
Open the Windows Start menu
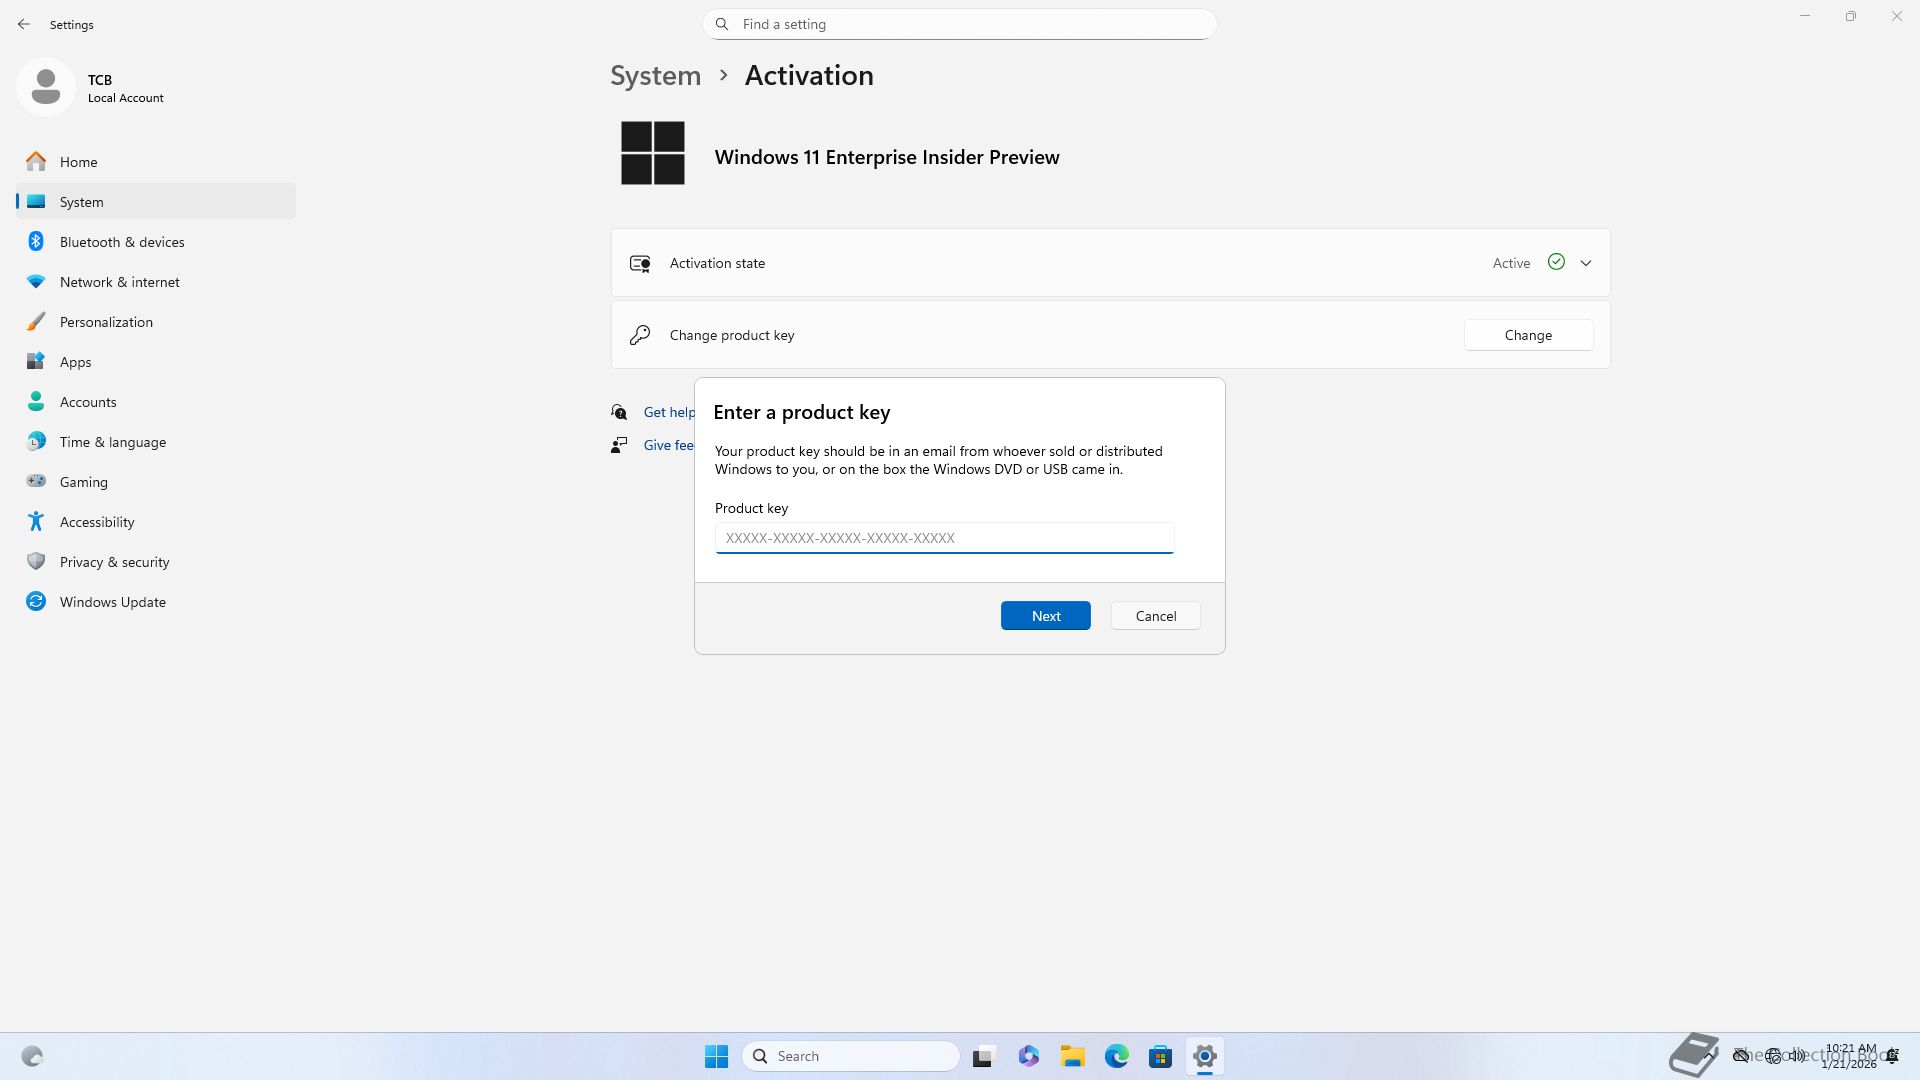click(716, 1056)
